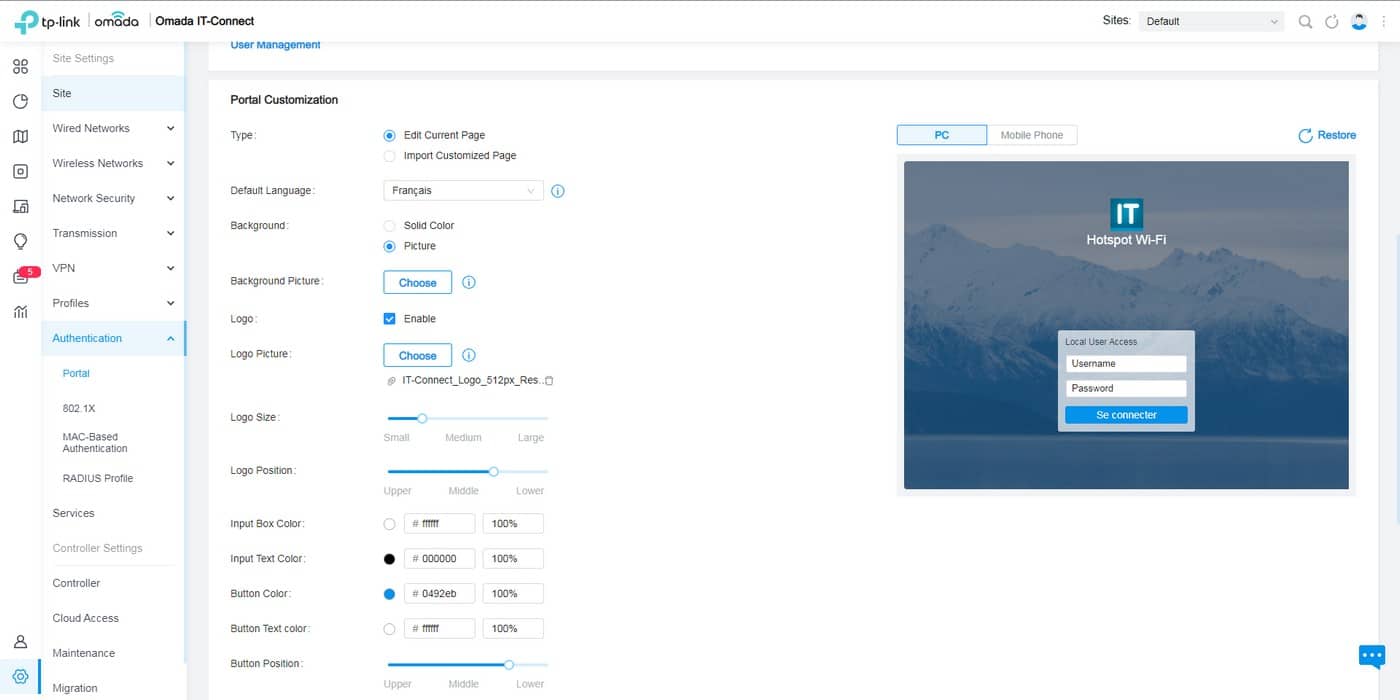Viewport: 1400px width, 700px height.
Task: Click the Username field in preview
Action: (1126, 364)
